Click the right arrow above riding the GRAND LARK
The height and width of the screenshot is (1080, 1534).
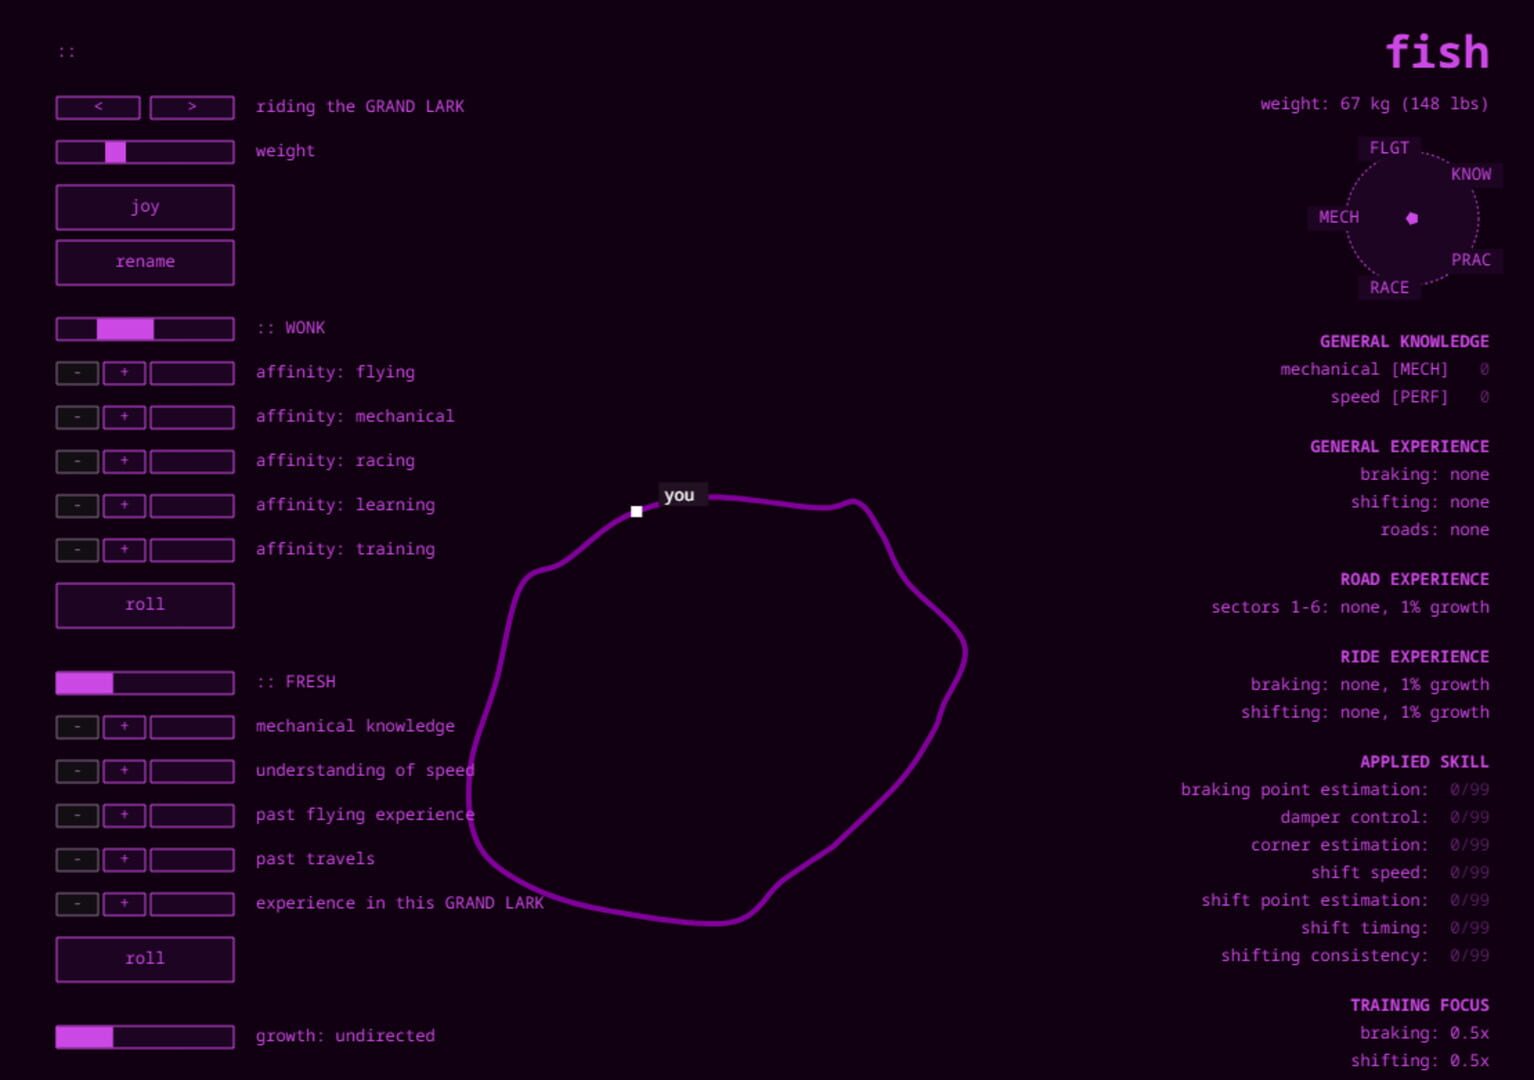[191, 107]
